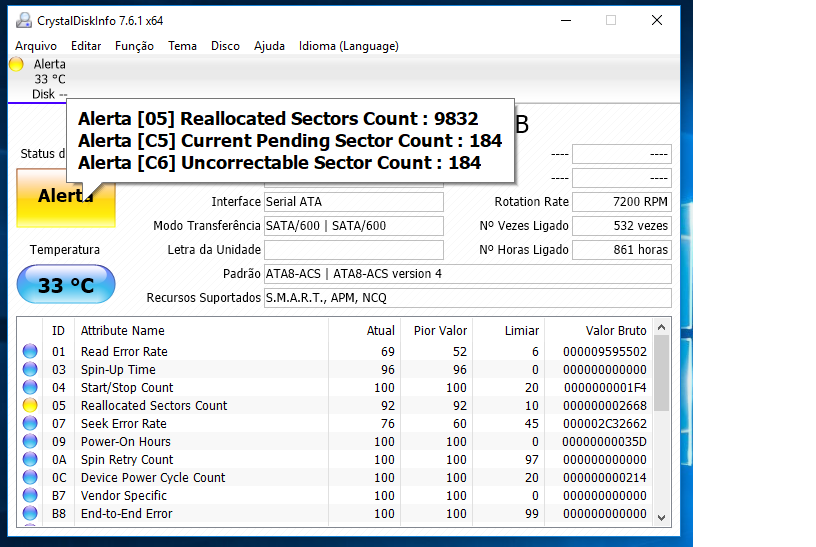Viewport: 816px width, 547px height.
Task: Click the Alerta [05] Reallocated Sectors Count tooltip line
Action: pos(278,119)
